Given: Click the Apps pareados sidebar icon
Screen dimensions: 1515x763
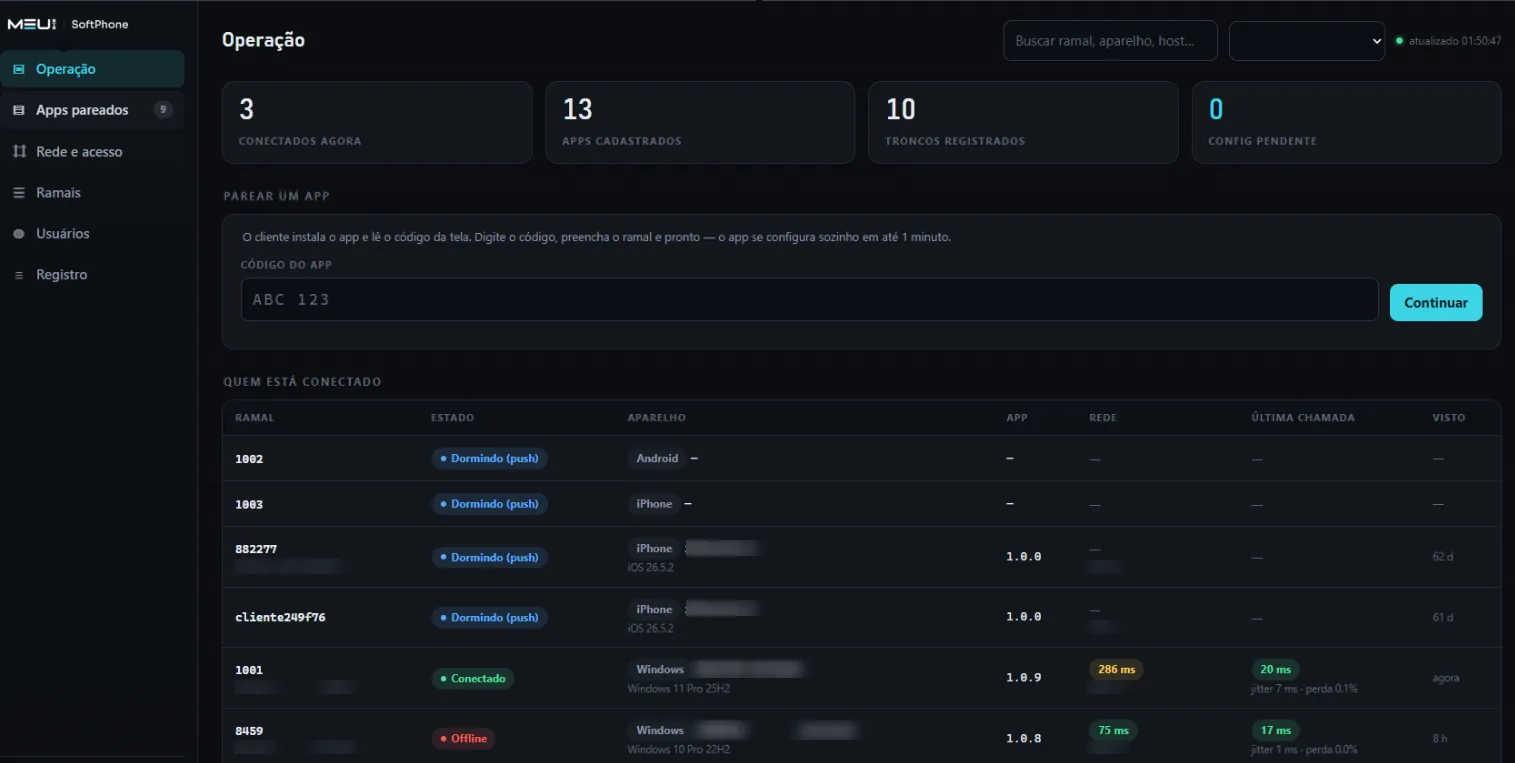Looking at the screenshot, I should coord(19,110).
